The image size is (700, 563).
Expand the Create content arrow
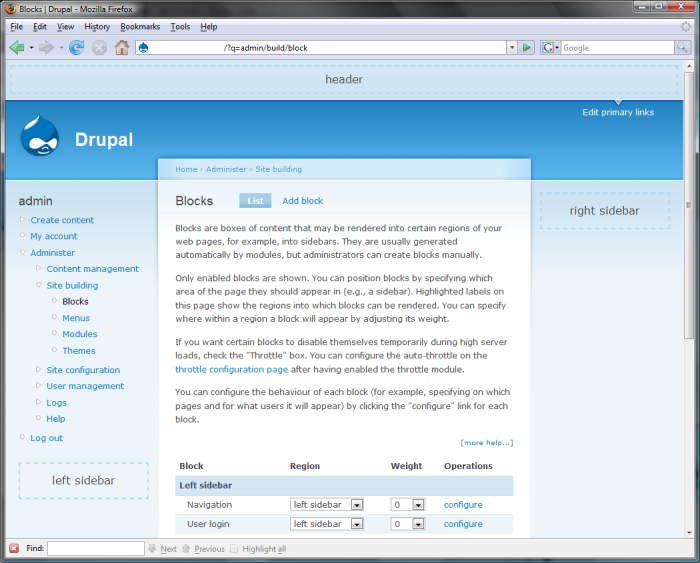click(22, 219)
